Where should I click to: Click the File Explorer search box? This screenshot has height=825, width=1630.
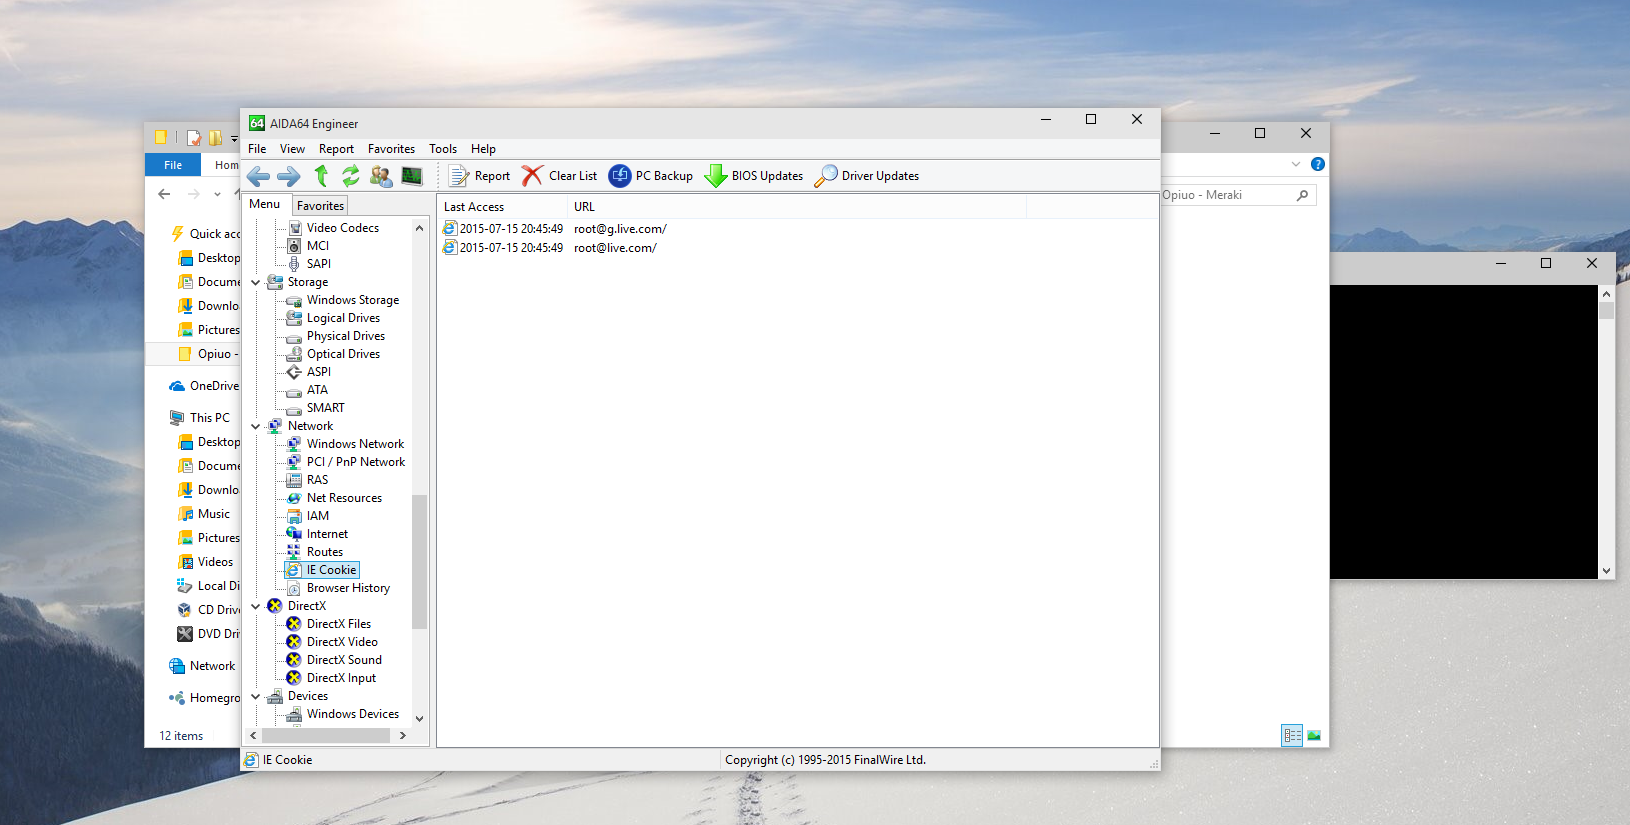click(x=1238, y=195)
